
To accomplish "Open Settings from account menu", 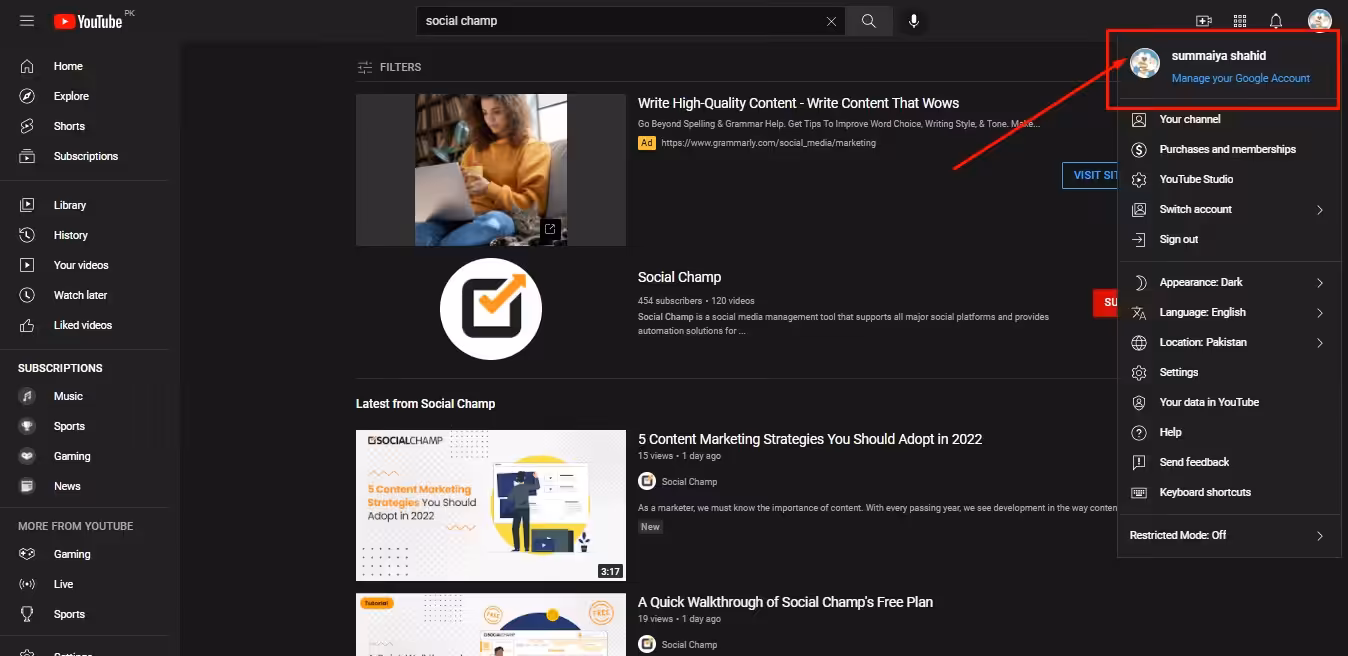I will click(x=1229, y=372).
